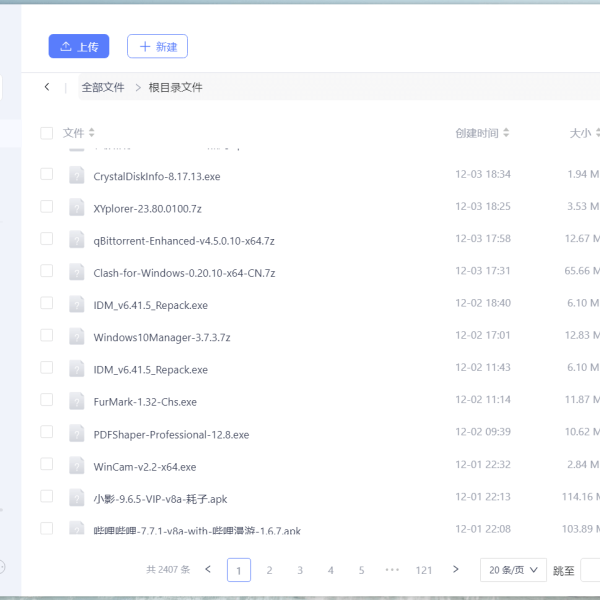Check the WinCam-v2.2-x64.exe checkbox

coord(47,464)
